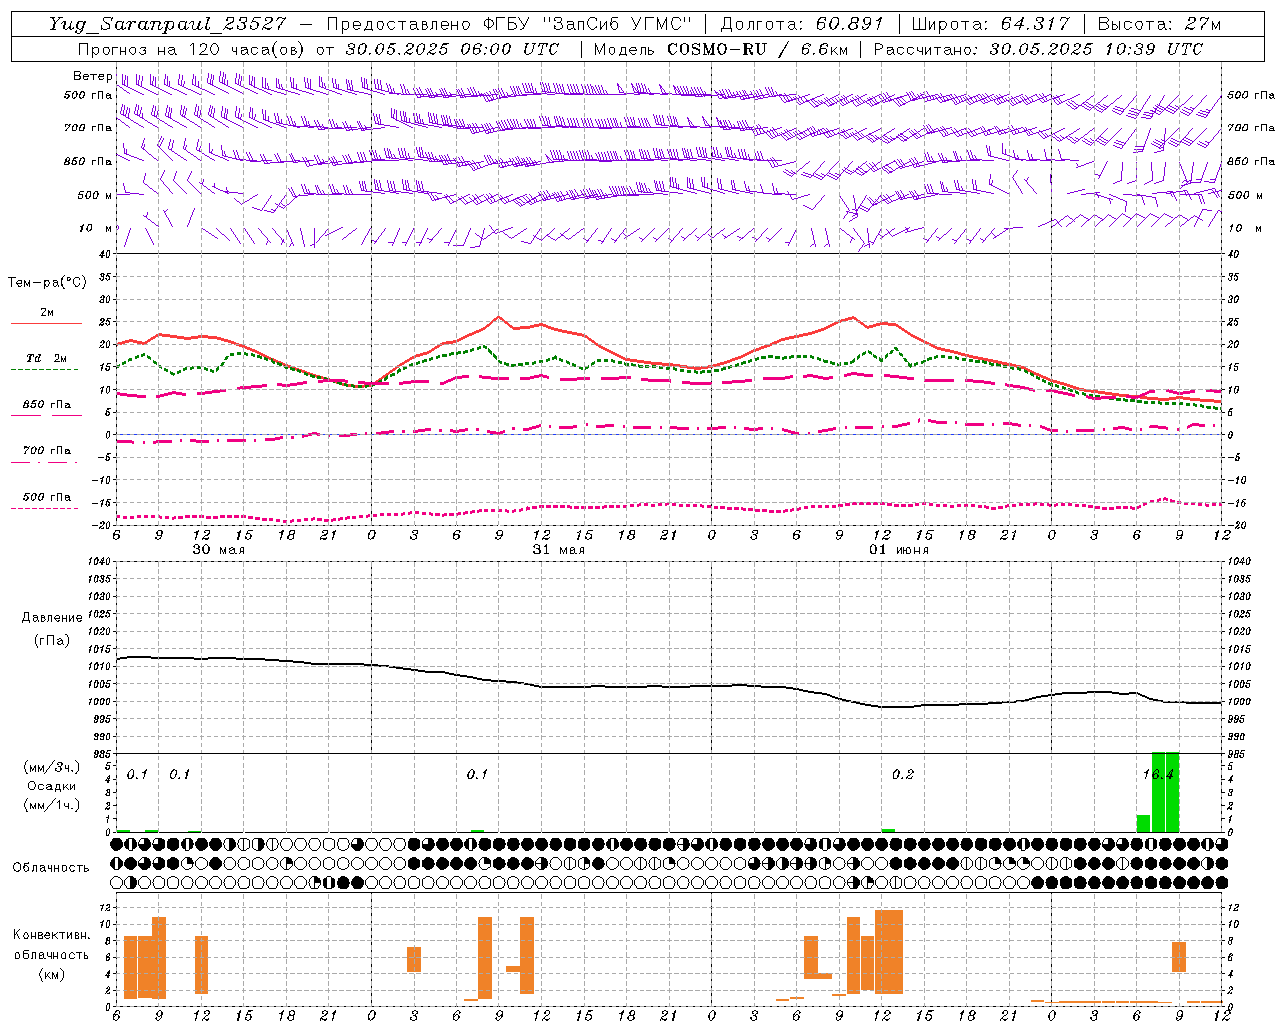Click the 16.4 precipitation amount value
This screenshot has width=1280, height=1024.
(x=1158, y=774)
